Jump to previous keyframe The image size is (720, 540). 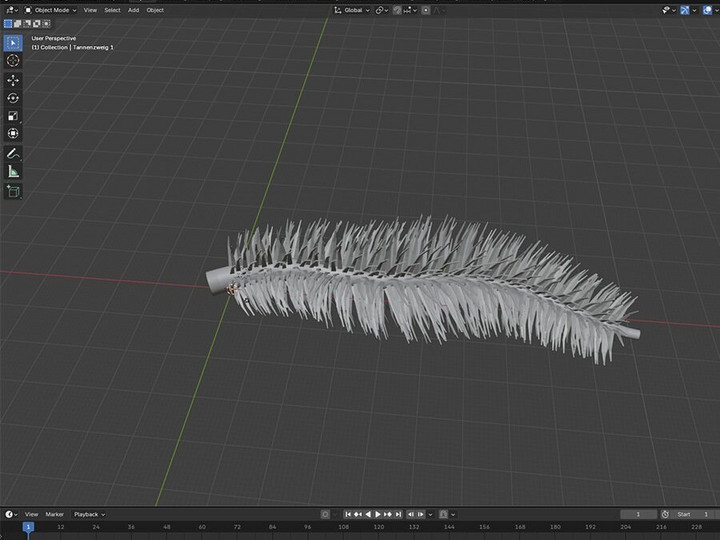(x=358, y=514)
